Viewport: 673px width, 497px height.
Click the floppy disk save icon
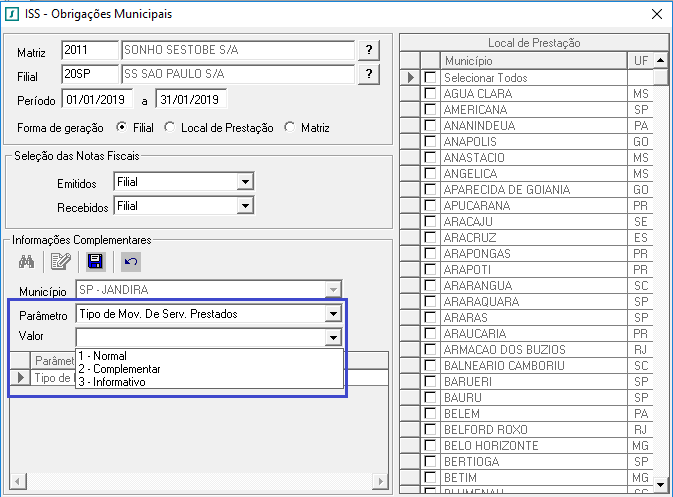pos(96,262)
